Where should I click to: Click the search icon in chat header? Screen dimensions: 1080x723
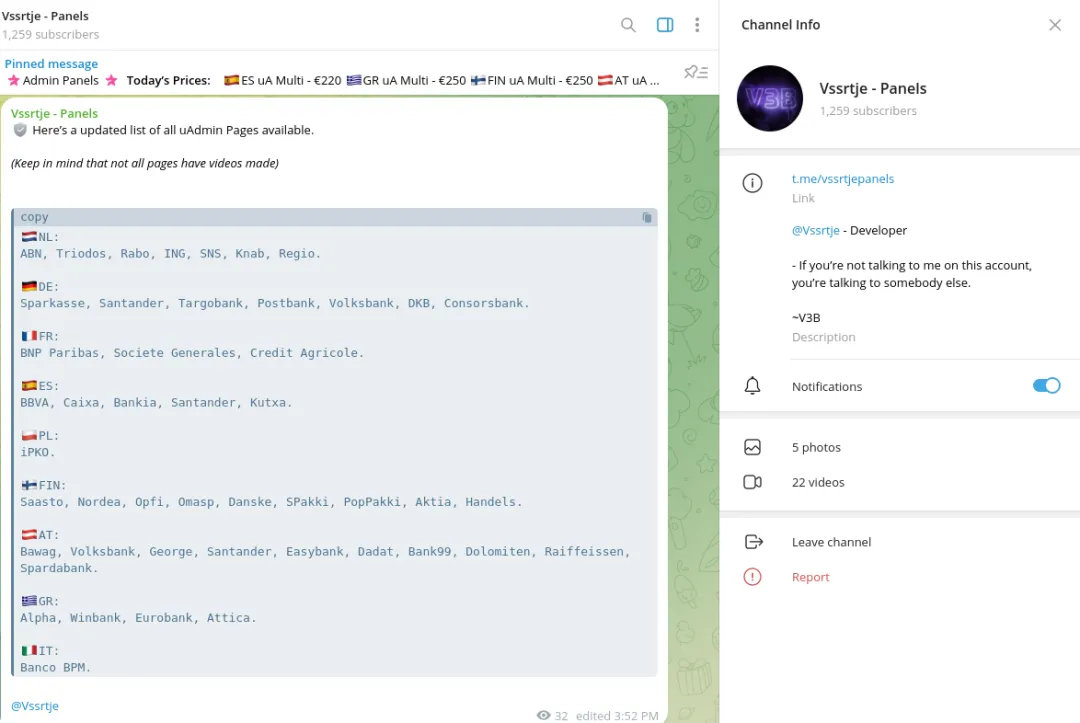628,25
